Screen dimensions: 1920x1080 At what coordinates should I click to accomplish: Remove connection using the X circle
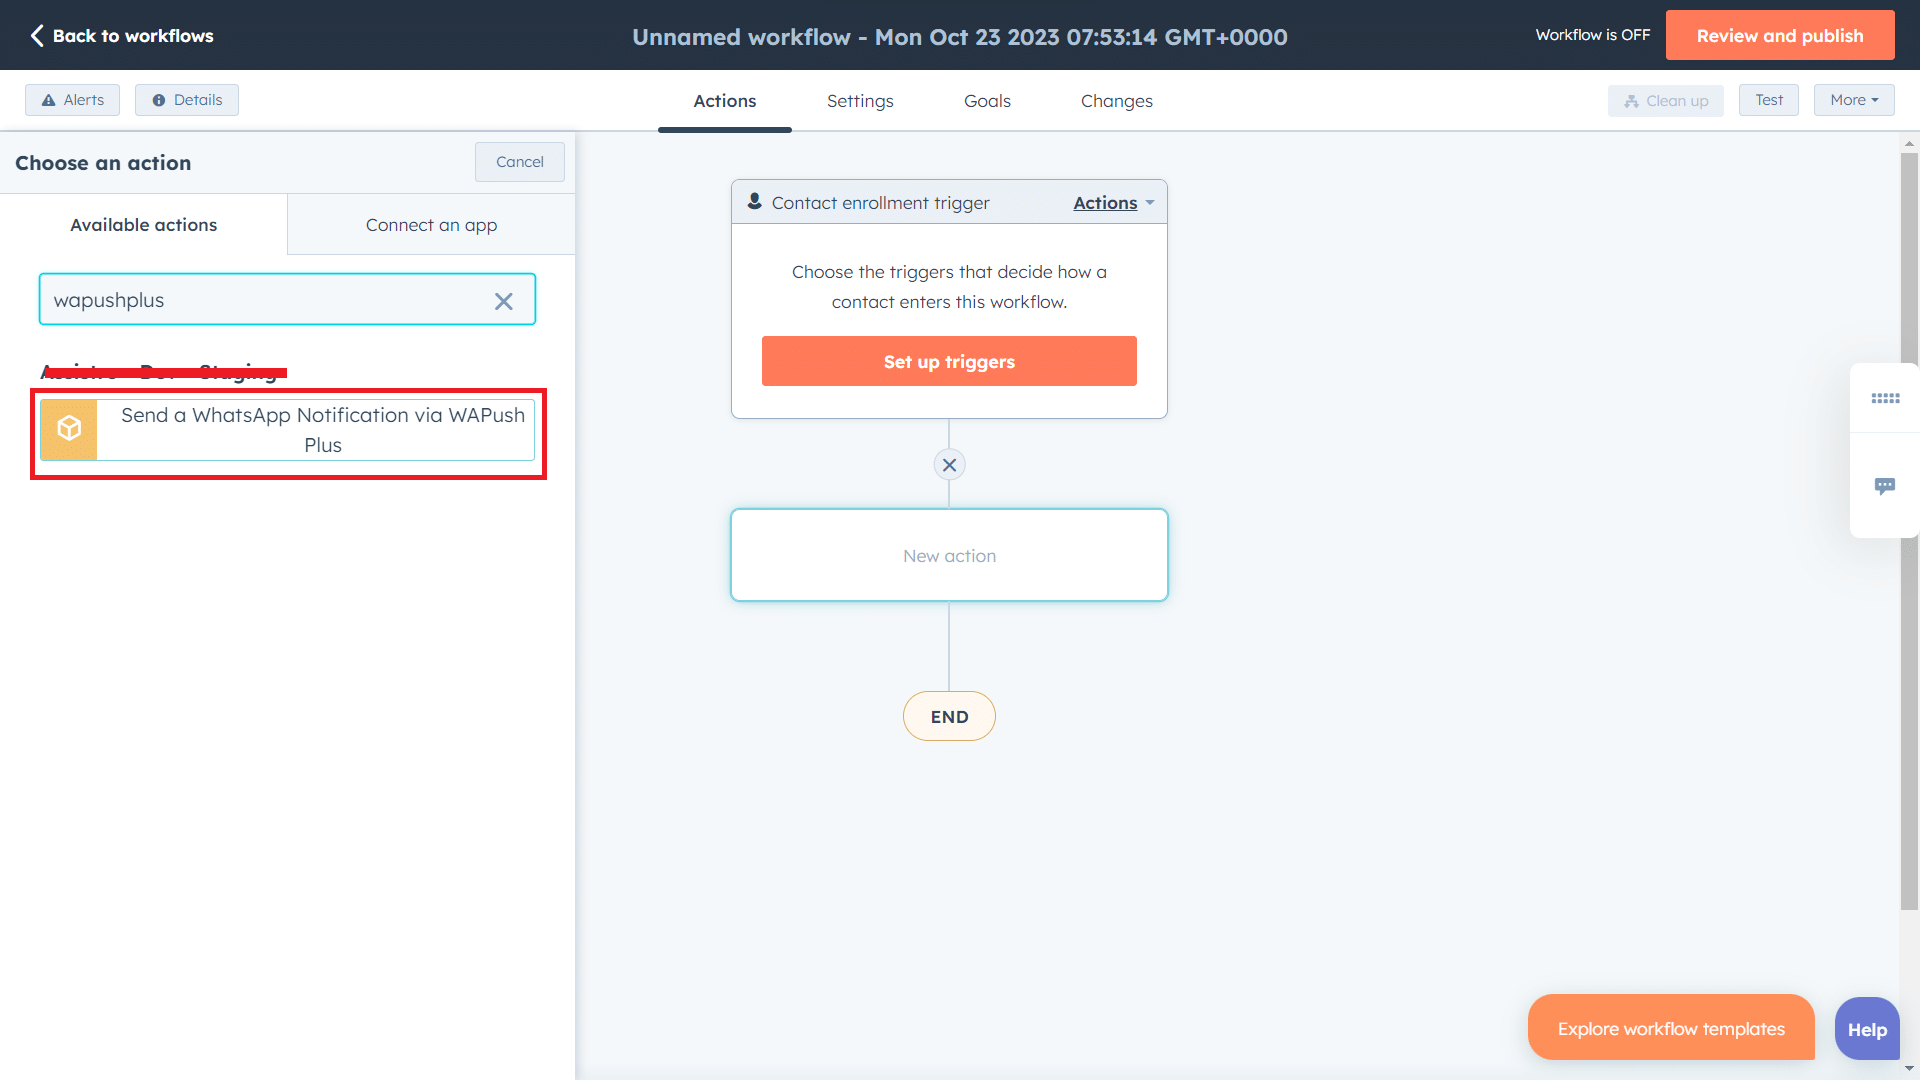click(949, 465)
